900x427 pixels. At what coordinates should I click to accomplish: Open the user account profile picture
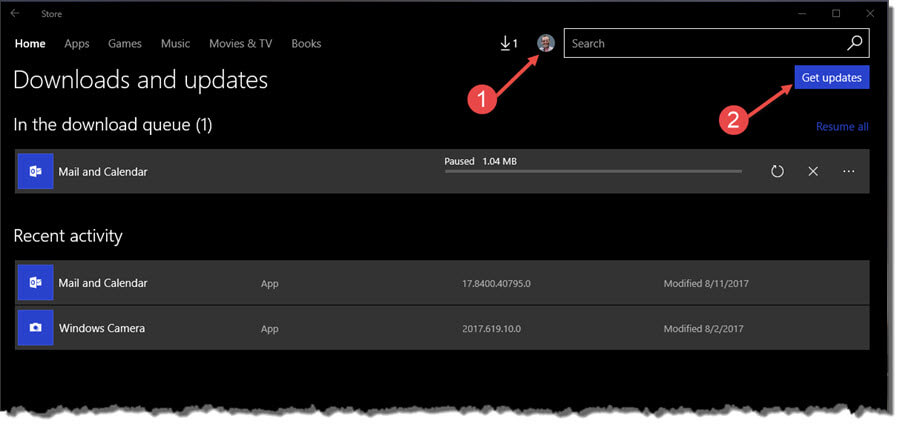coord(546,43)
